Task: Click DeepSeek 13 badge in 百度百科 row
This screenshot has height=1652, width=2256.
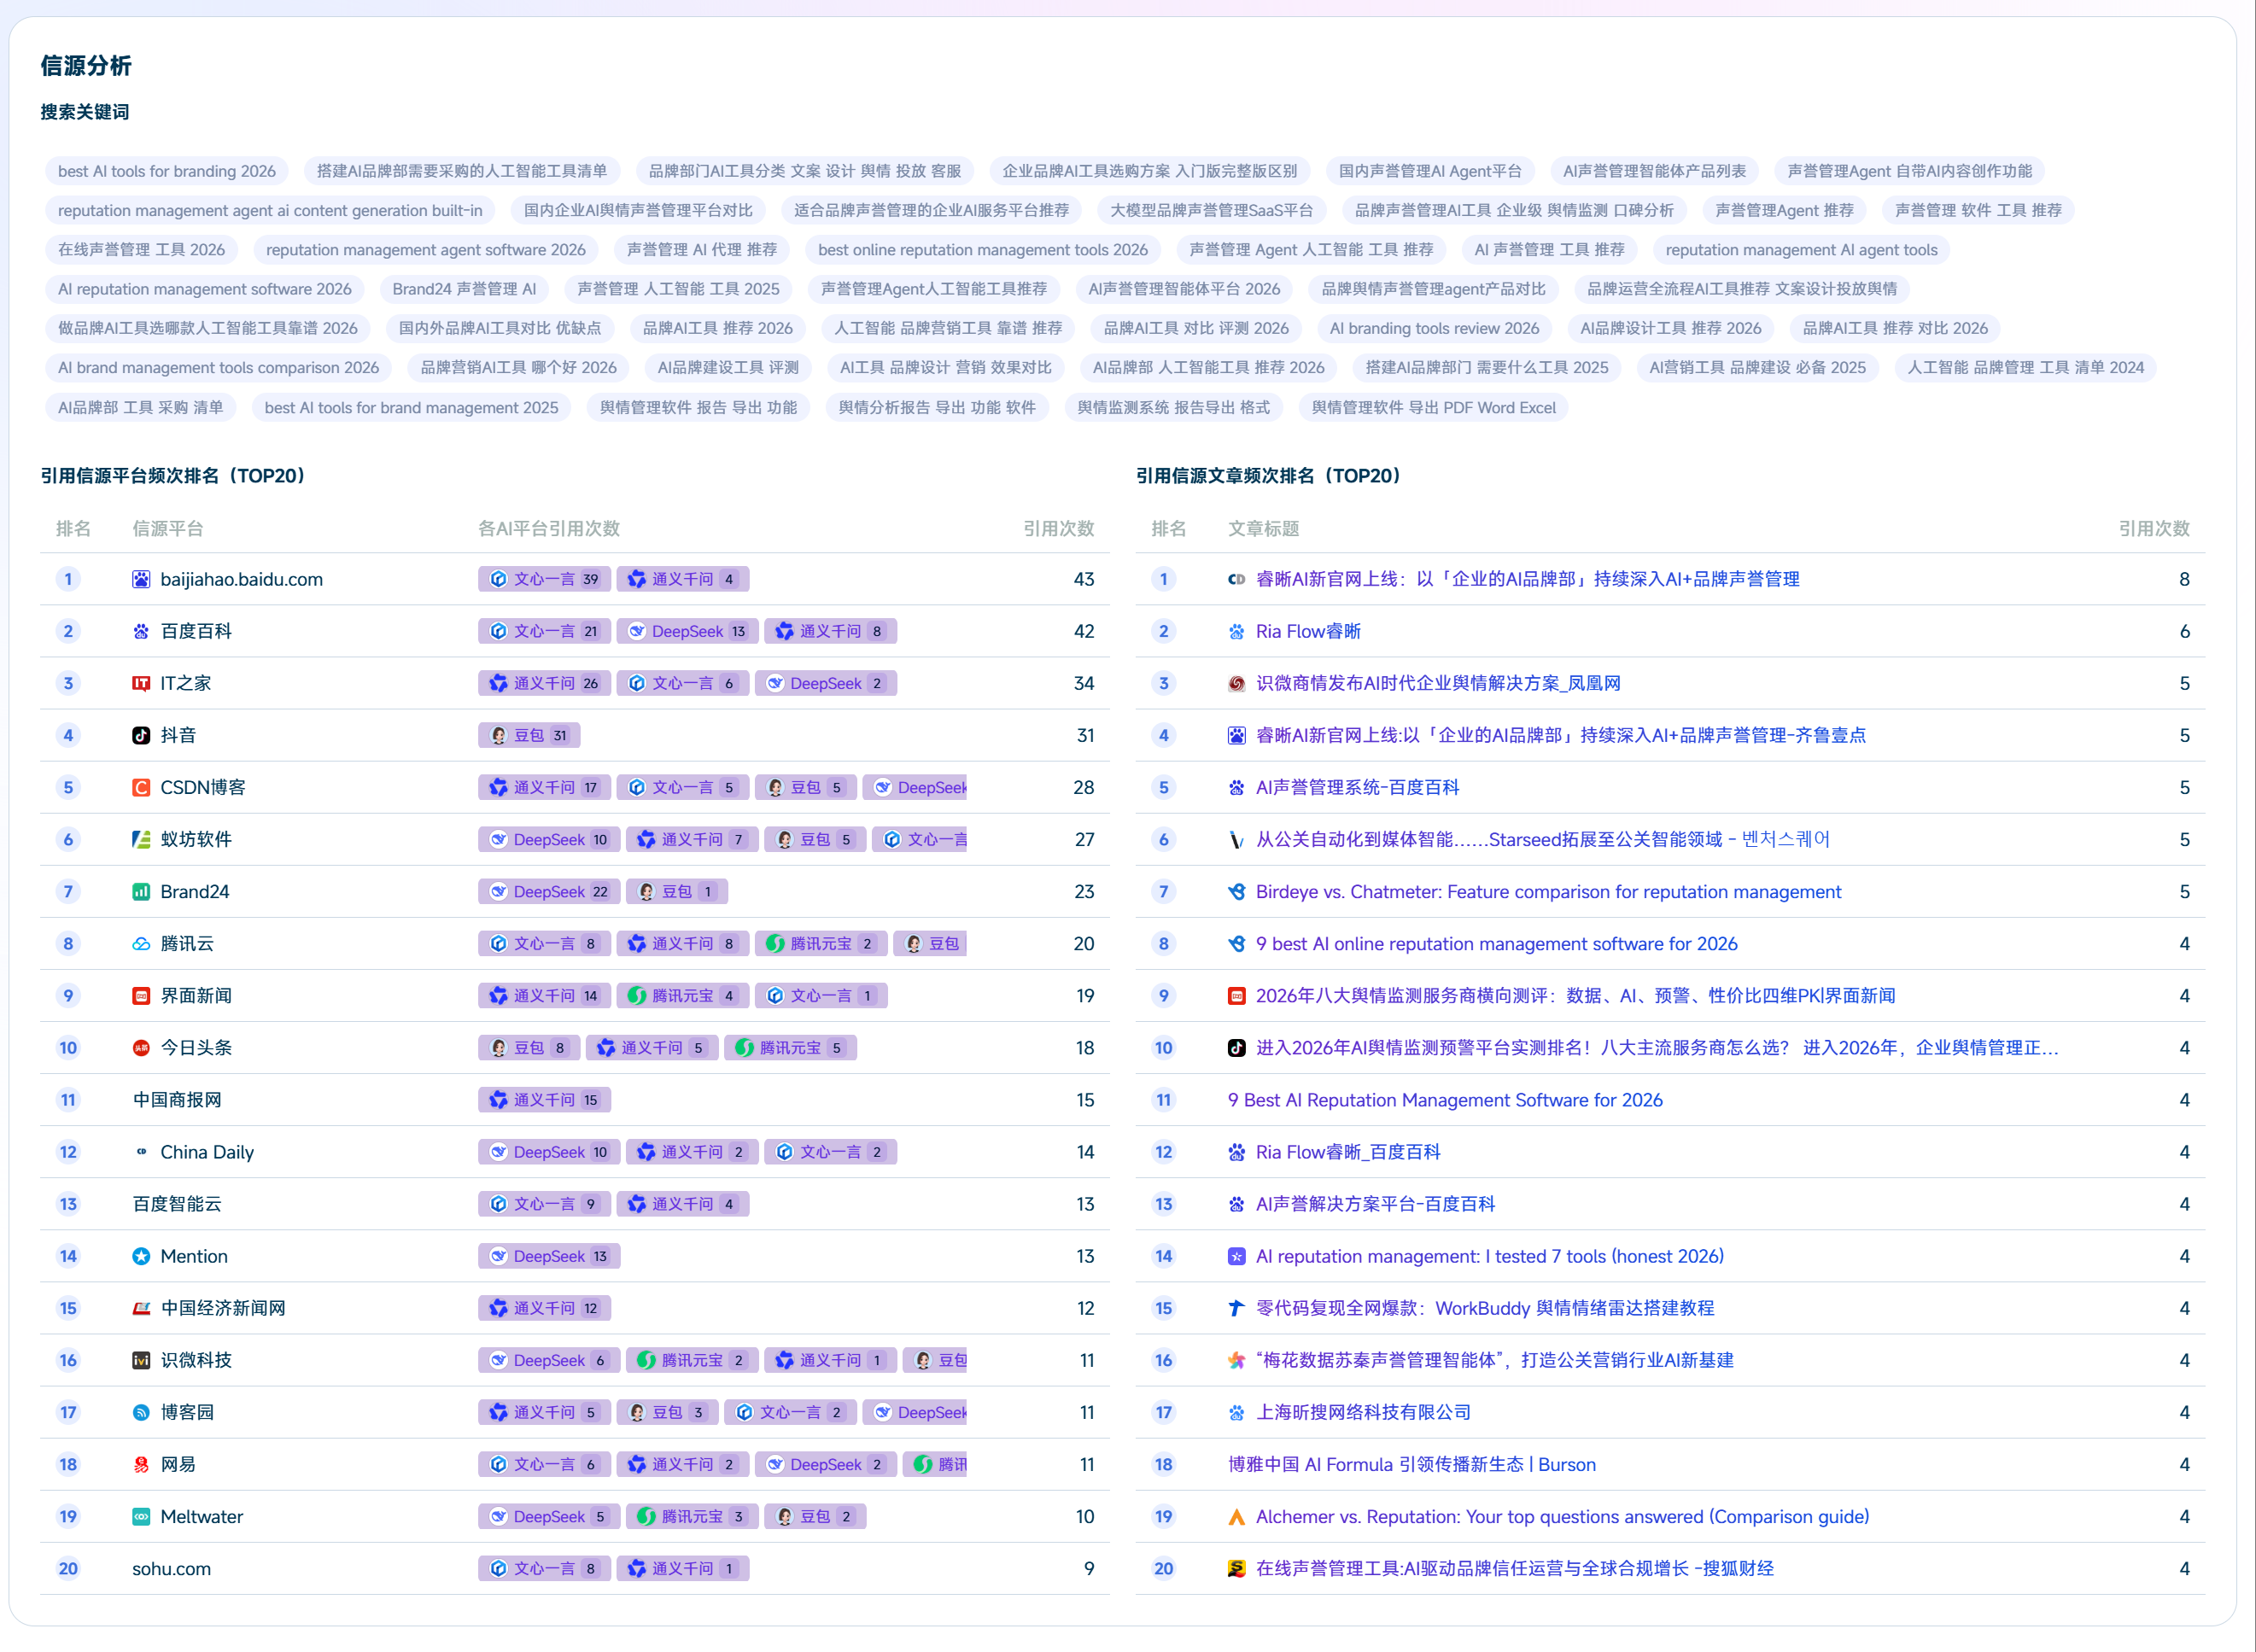Action: pos(687,631)
